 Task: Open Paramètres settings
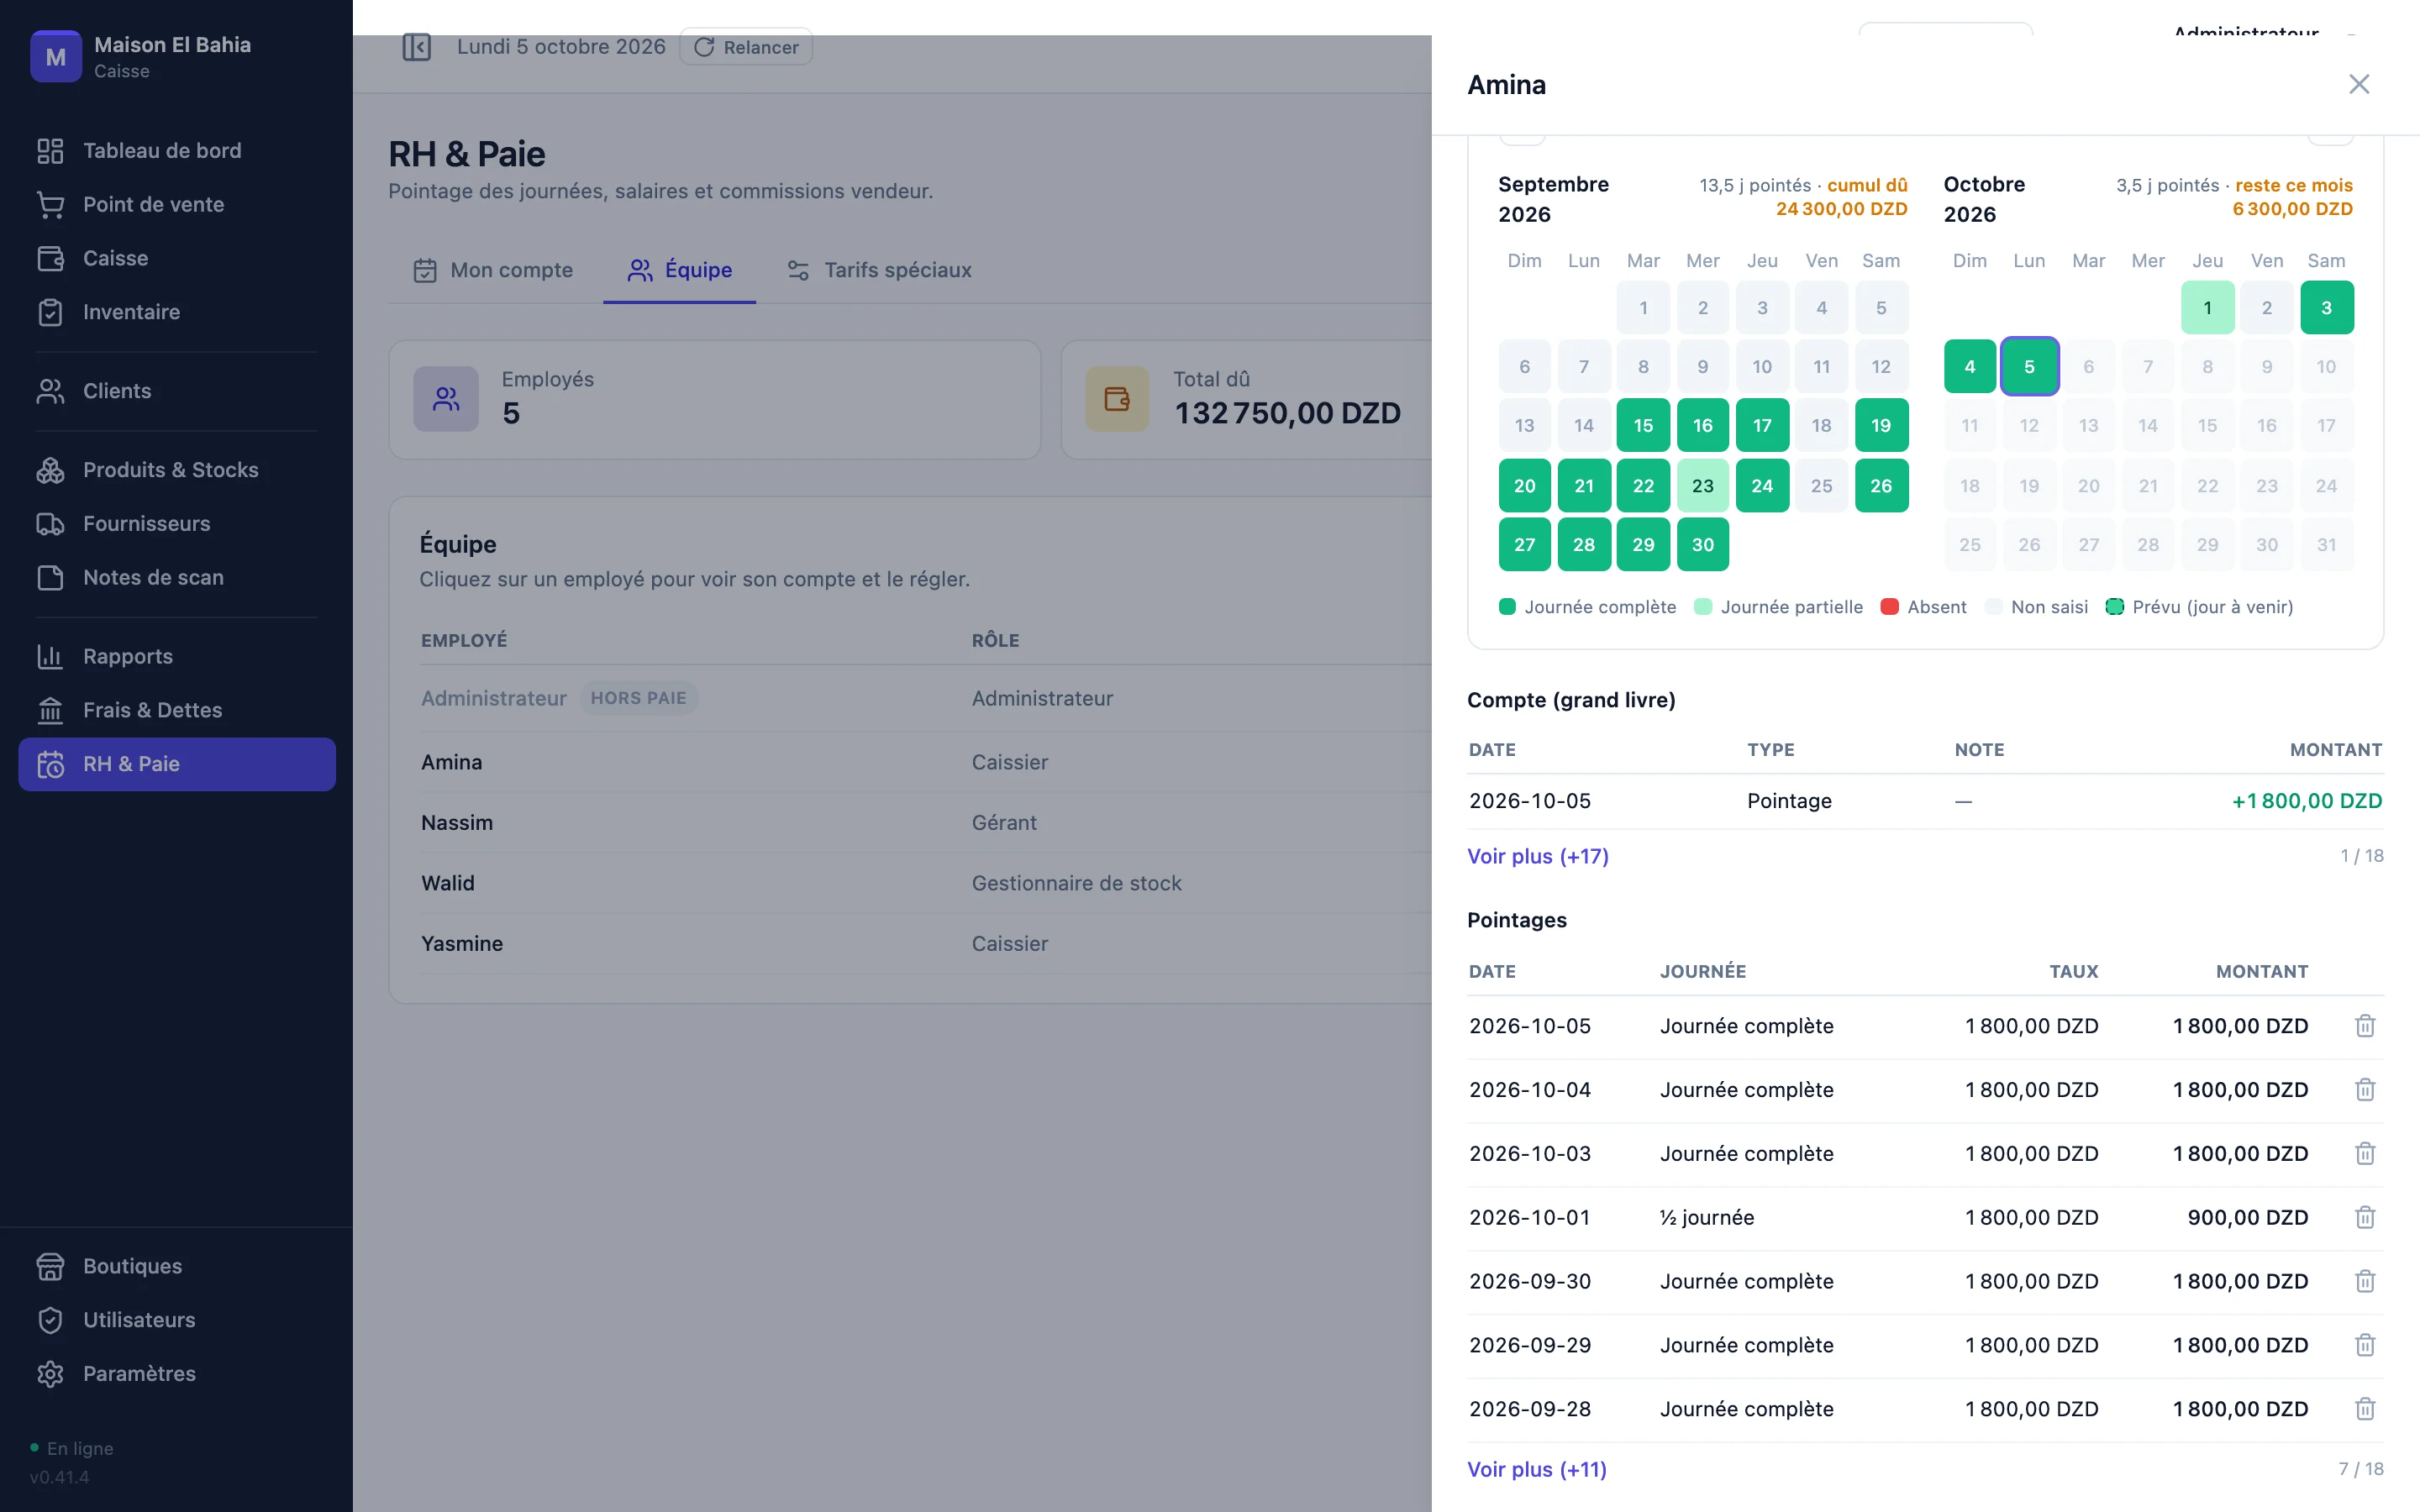pyautogui.click(x=177, y=1375)
